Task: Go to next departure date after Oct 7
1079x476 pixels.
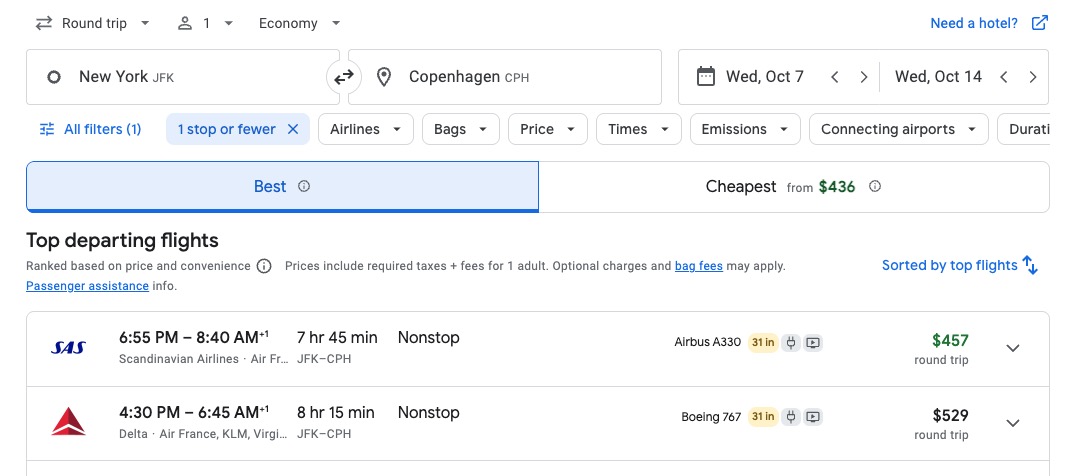Action: [864, 77]
